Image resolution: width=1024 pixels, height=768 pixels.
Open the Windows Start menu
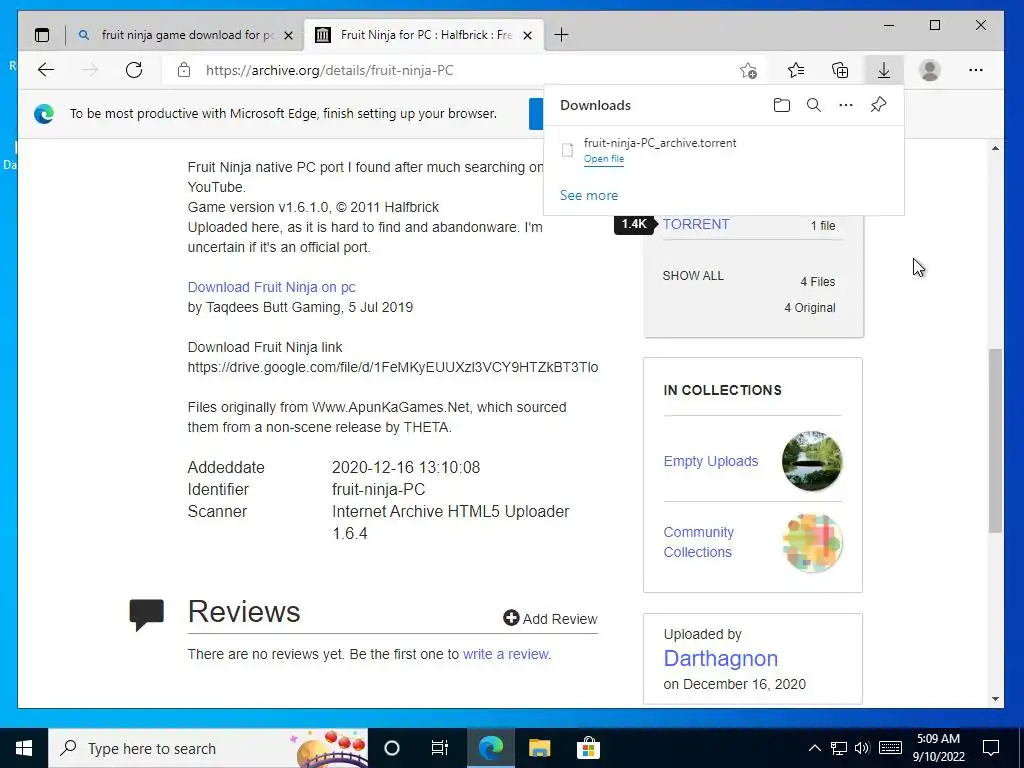tap(24, 748)
